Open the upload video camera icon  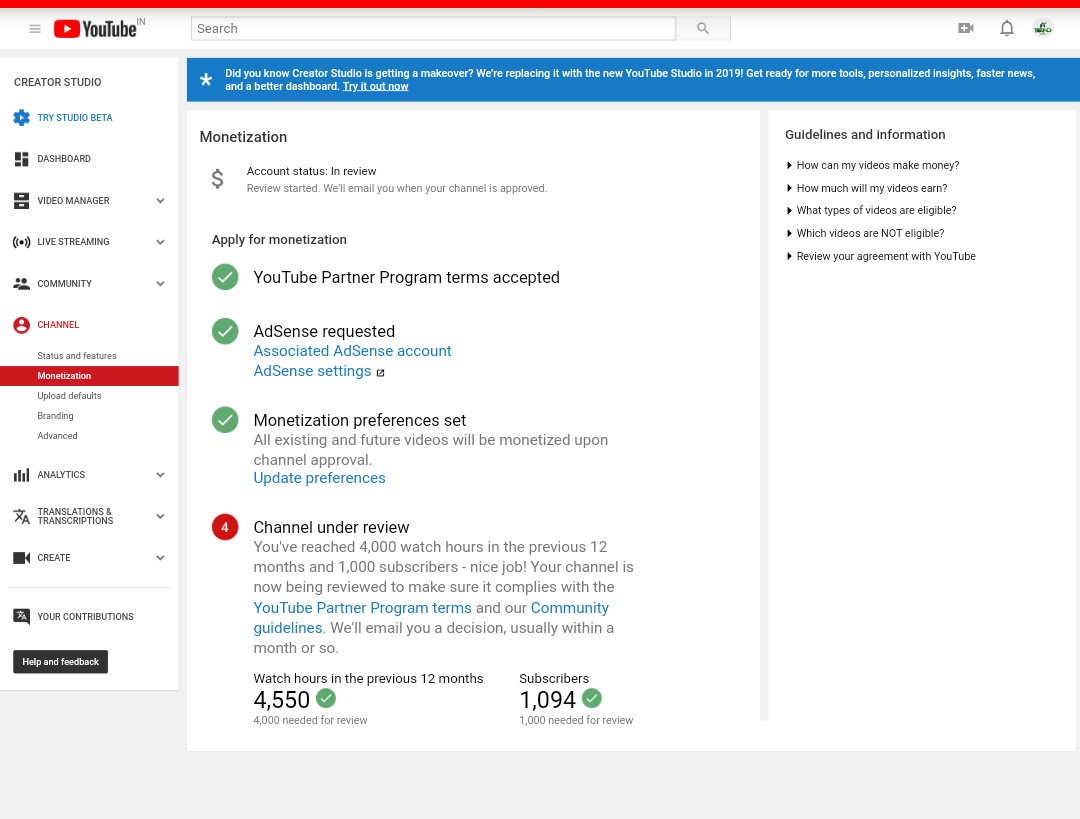966,28
